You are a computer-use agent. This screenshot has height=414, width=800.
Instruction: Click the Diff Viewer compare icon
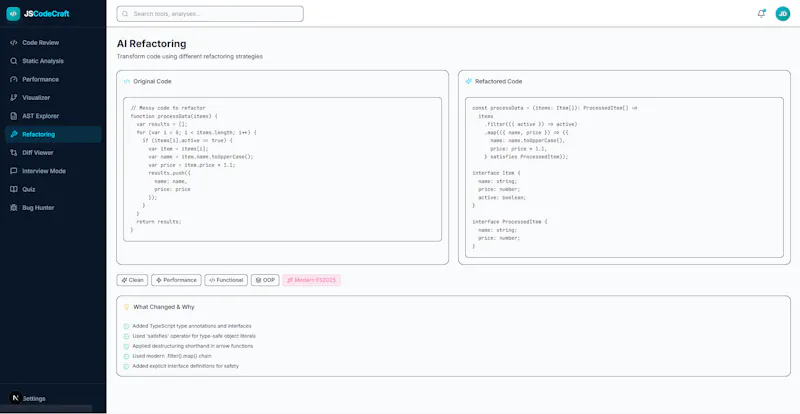click(x=14, y=153)
